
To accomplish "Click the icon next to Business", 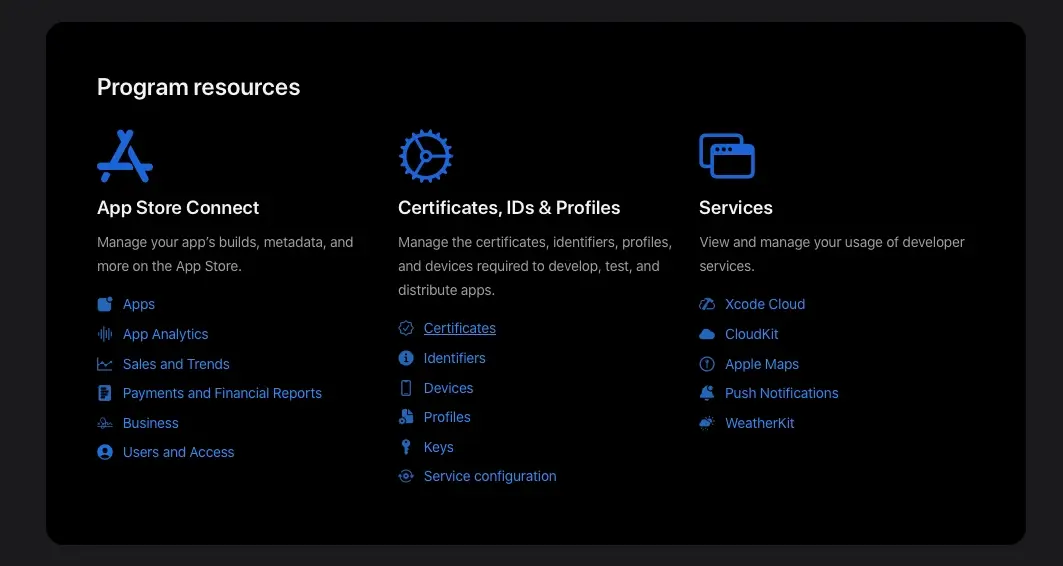I will [104, 423].
